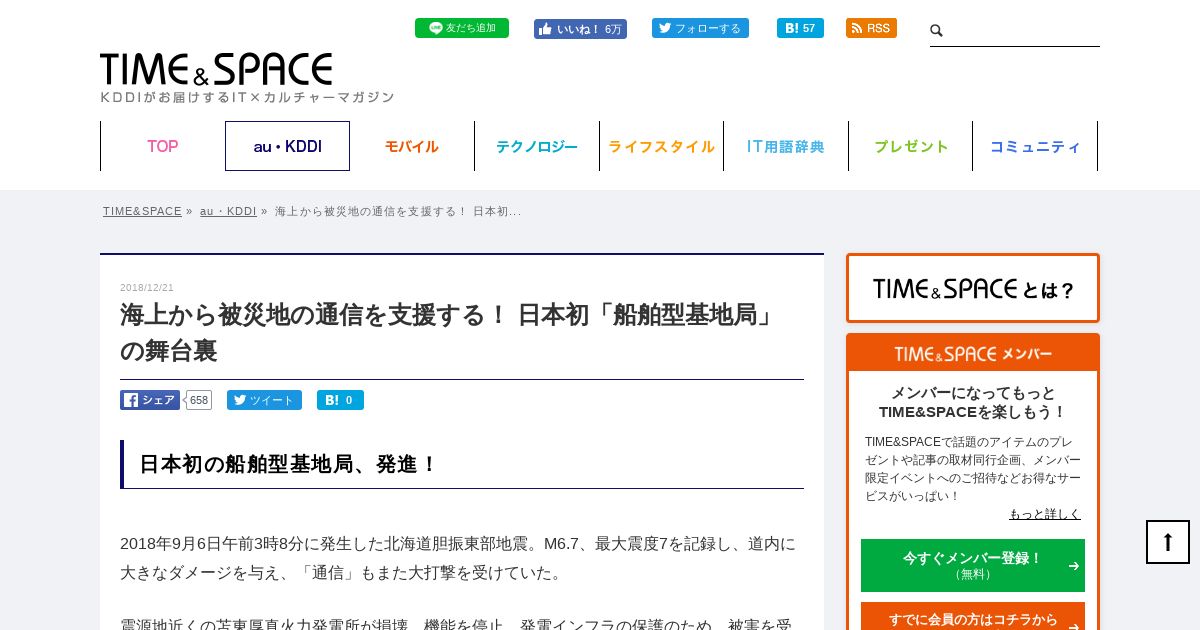Screen dimensions: 1200x630
Task: Open the TOP navigation tab
Action: (x=163, y=146)
